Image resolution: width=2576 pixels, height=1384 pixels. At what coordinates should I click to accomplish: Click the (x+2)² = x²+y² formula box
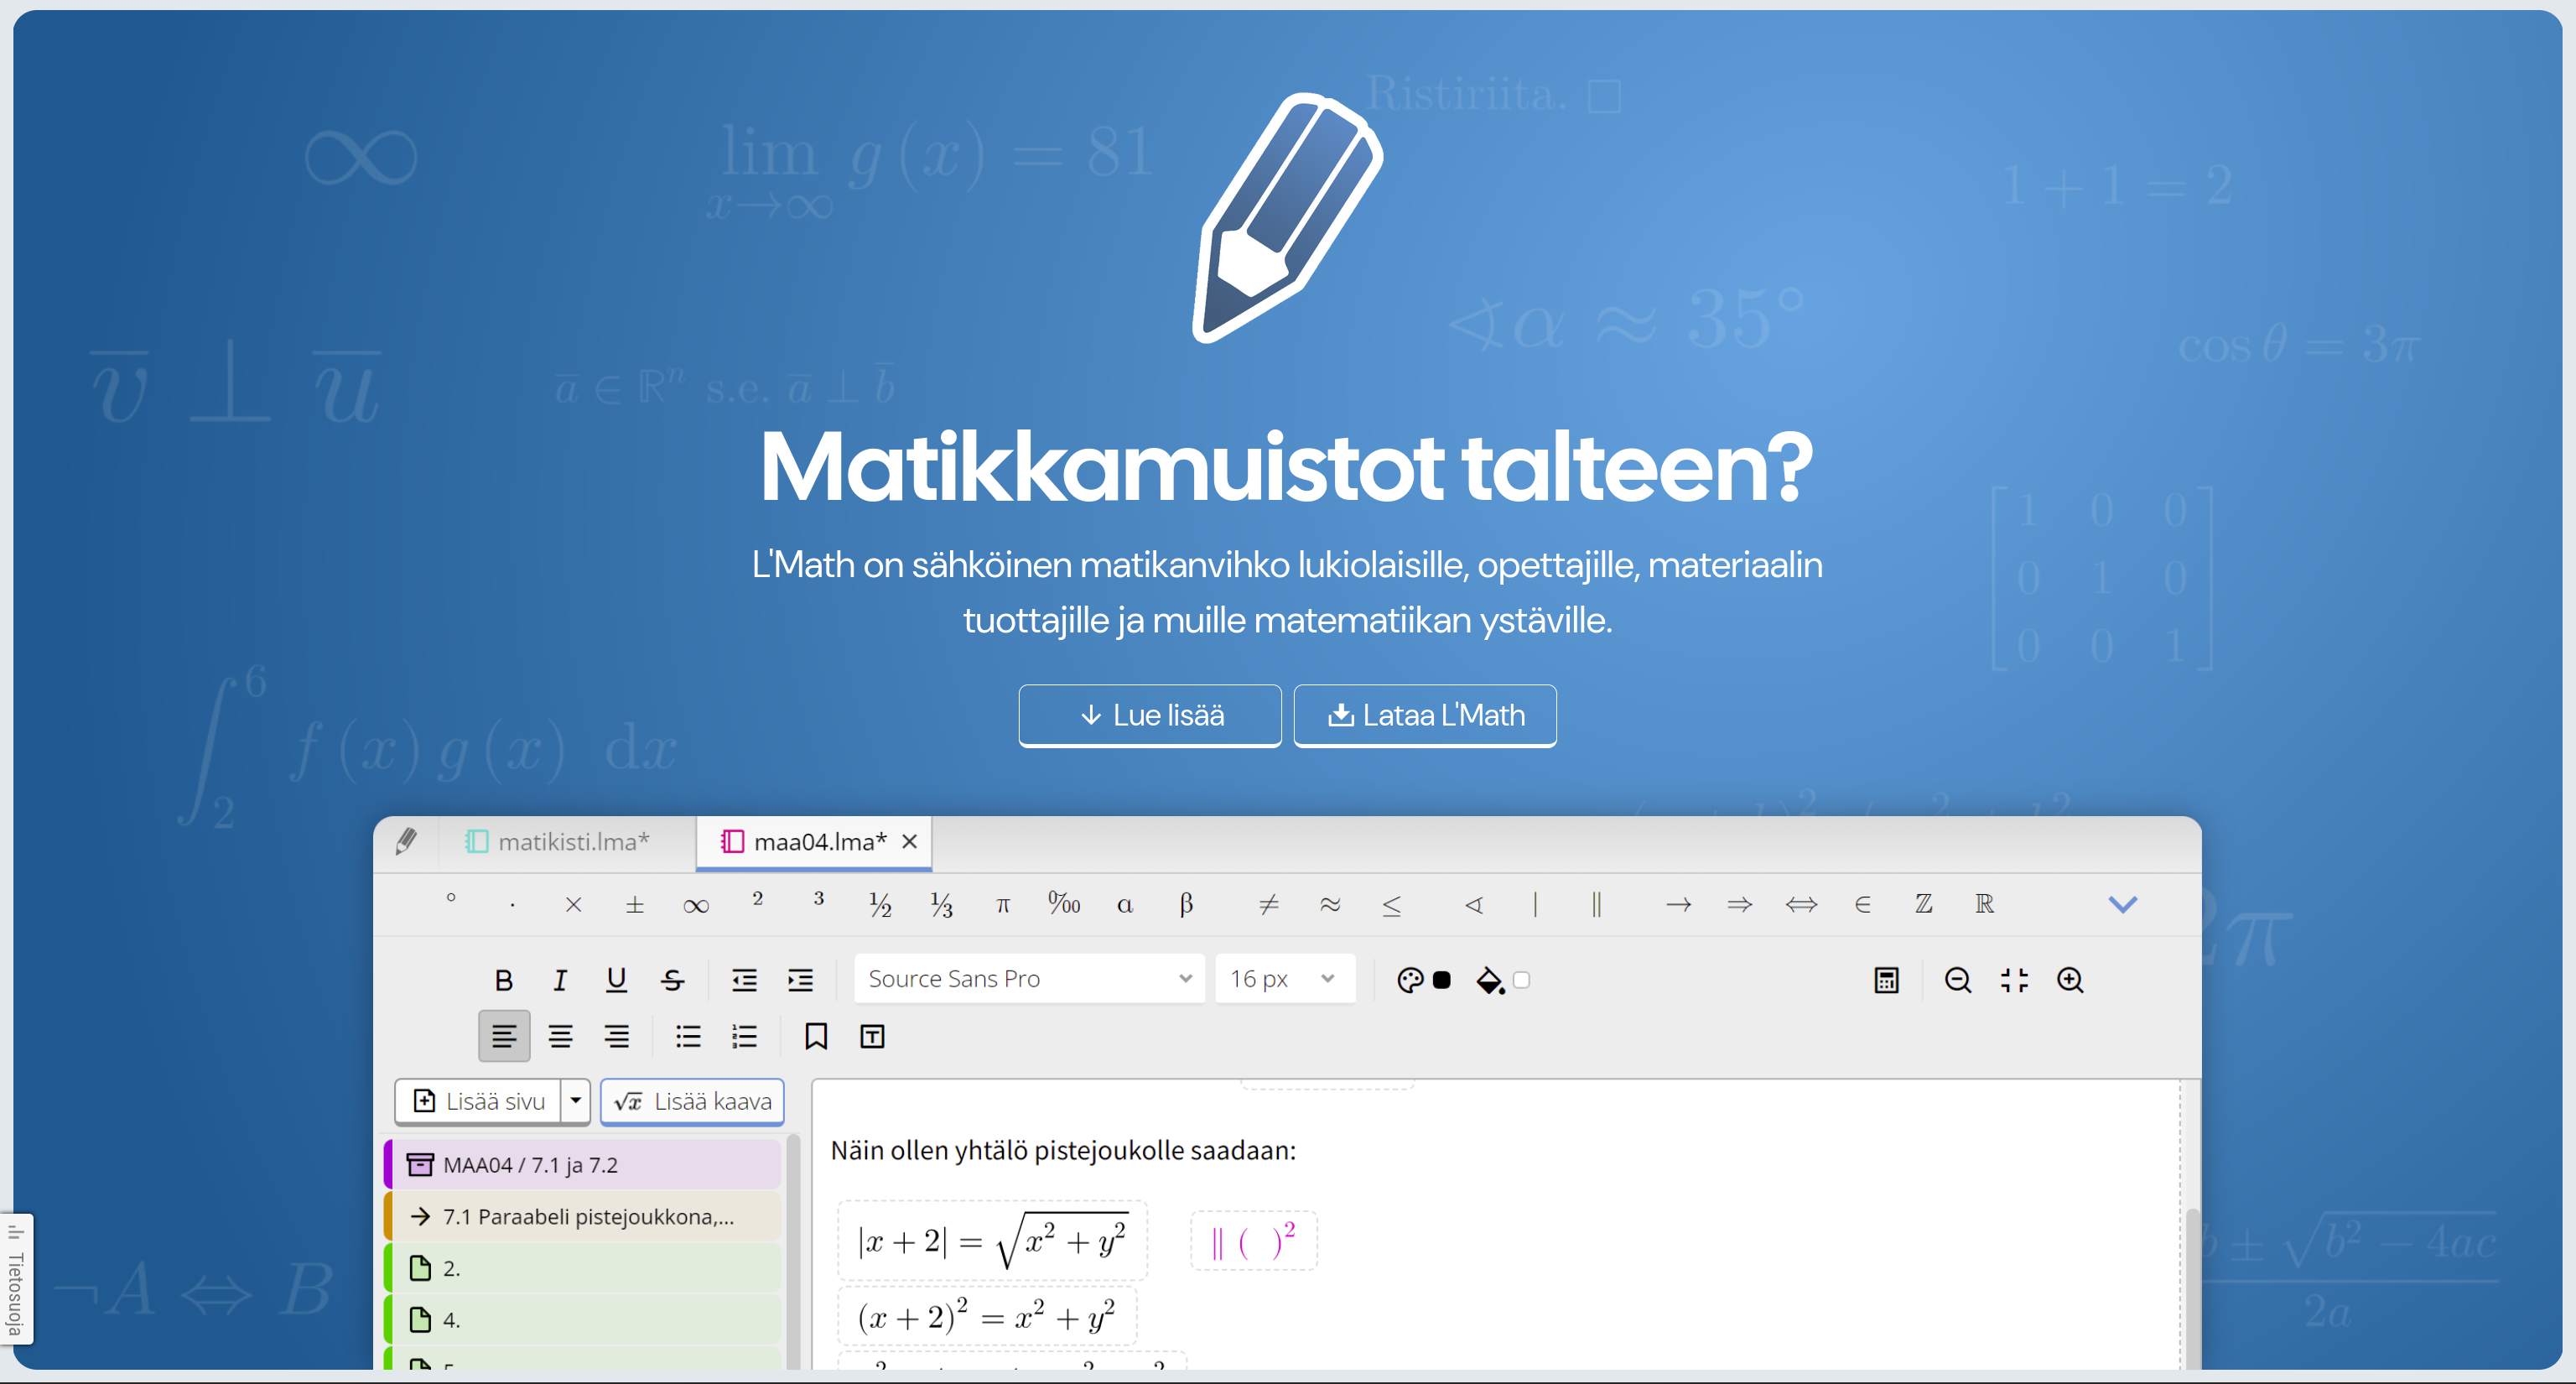[x=987, y=1317]
